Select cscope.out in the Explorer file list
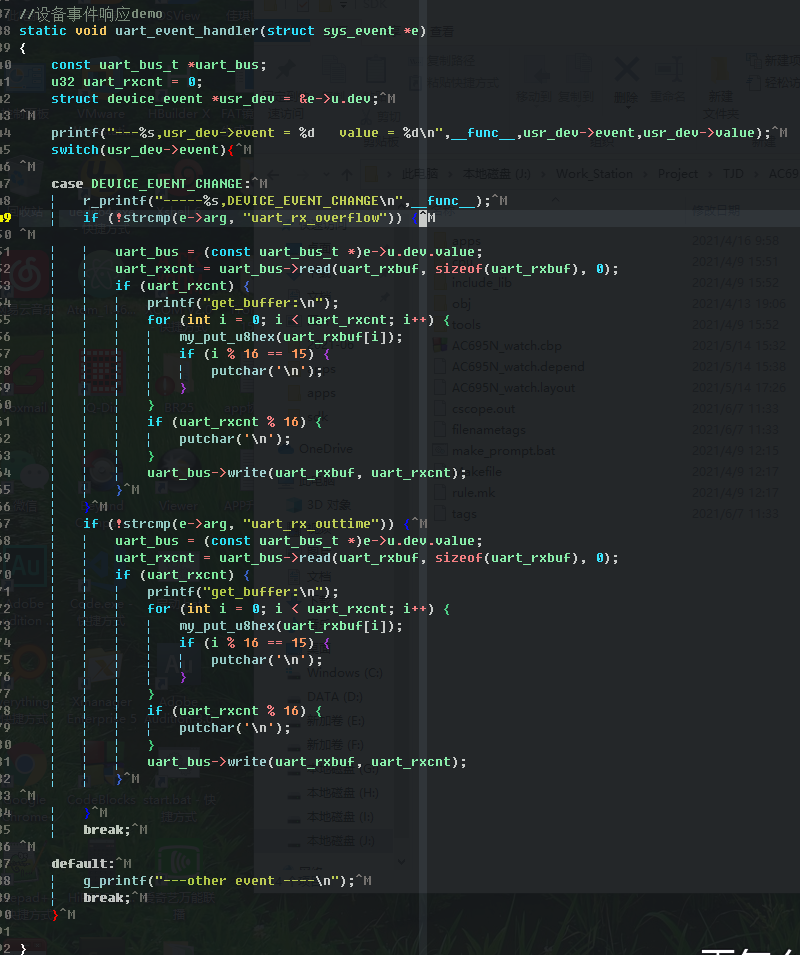Screen dimensions: 800x955 pyautogui.click(x=483, y=409)
